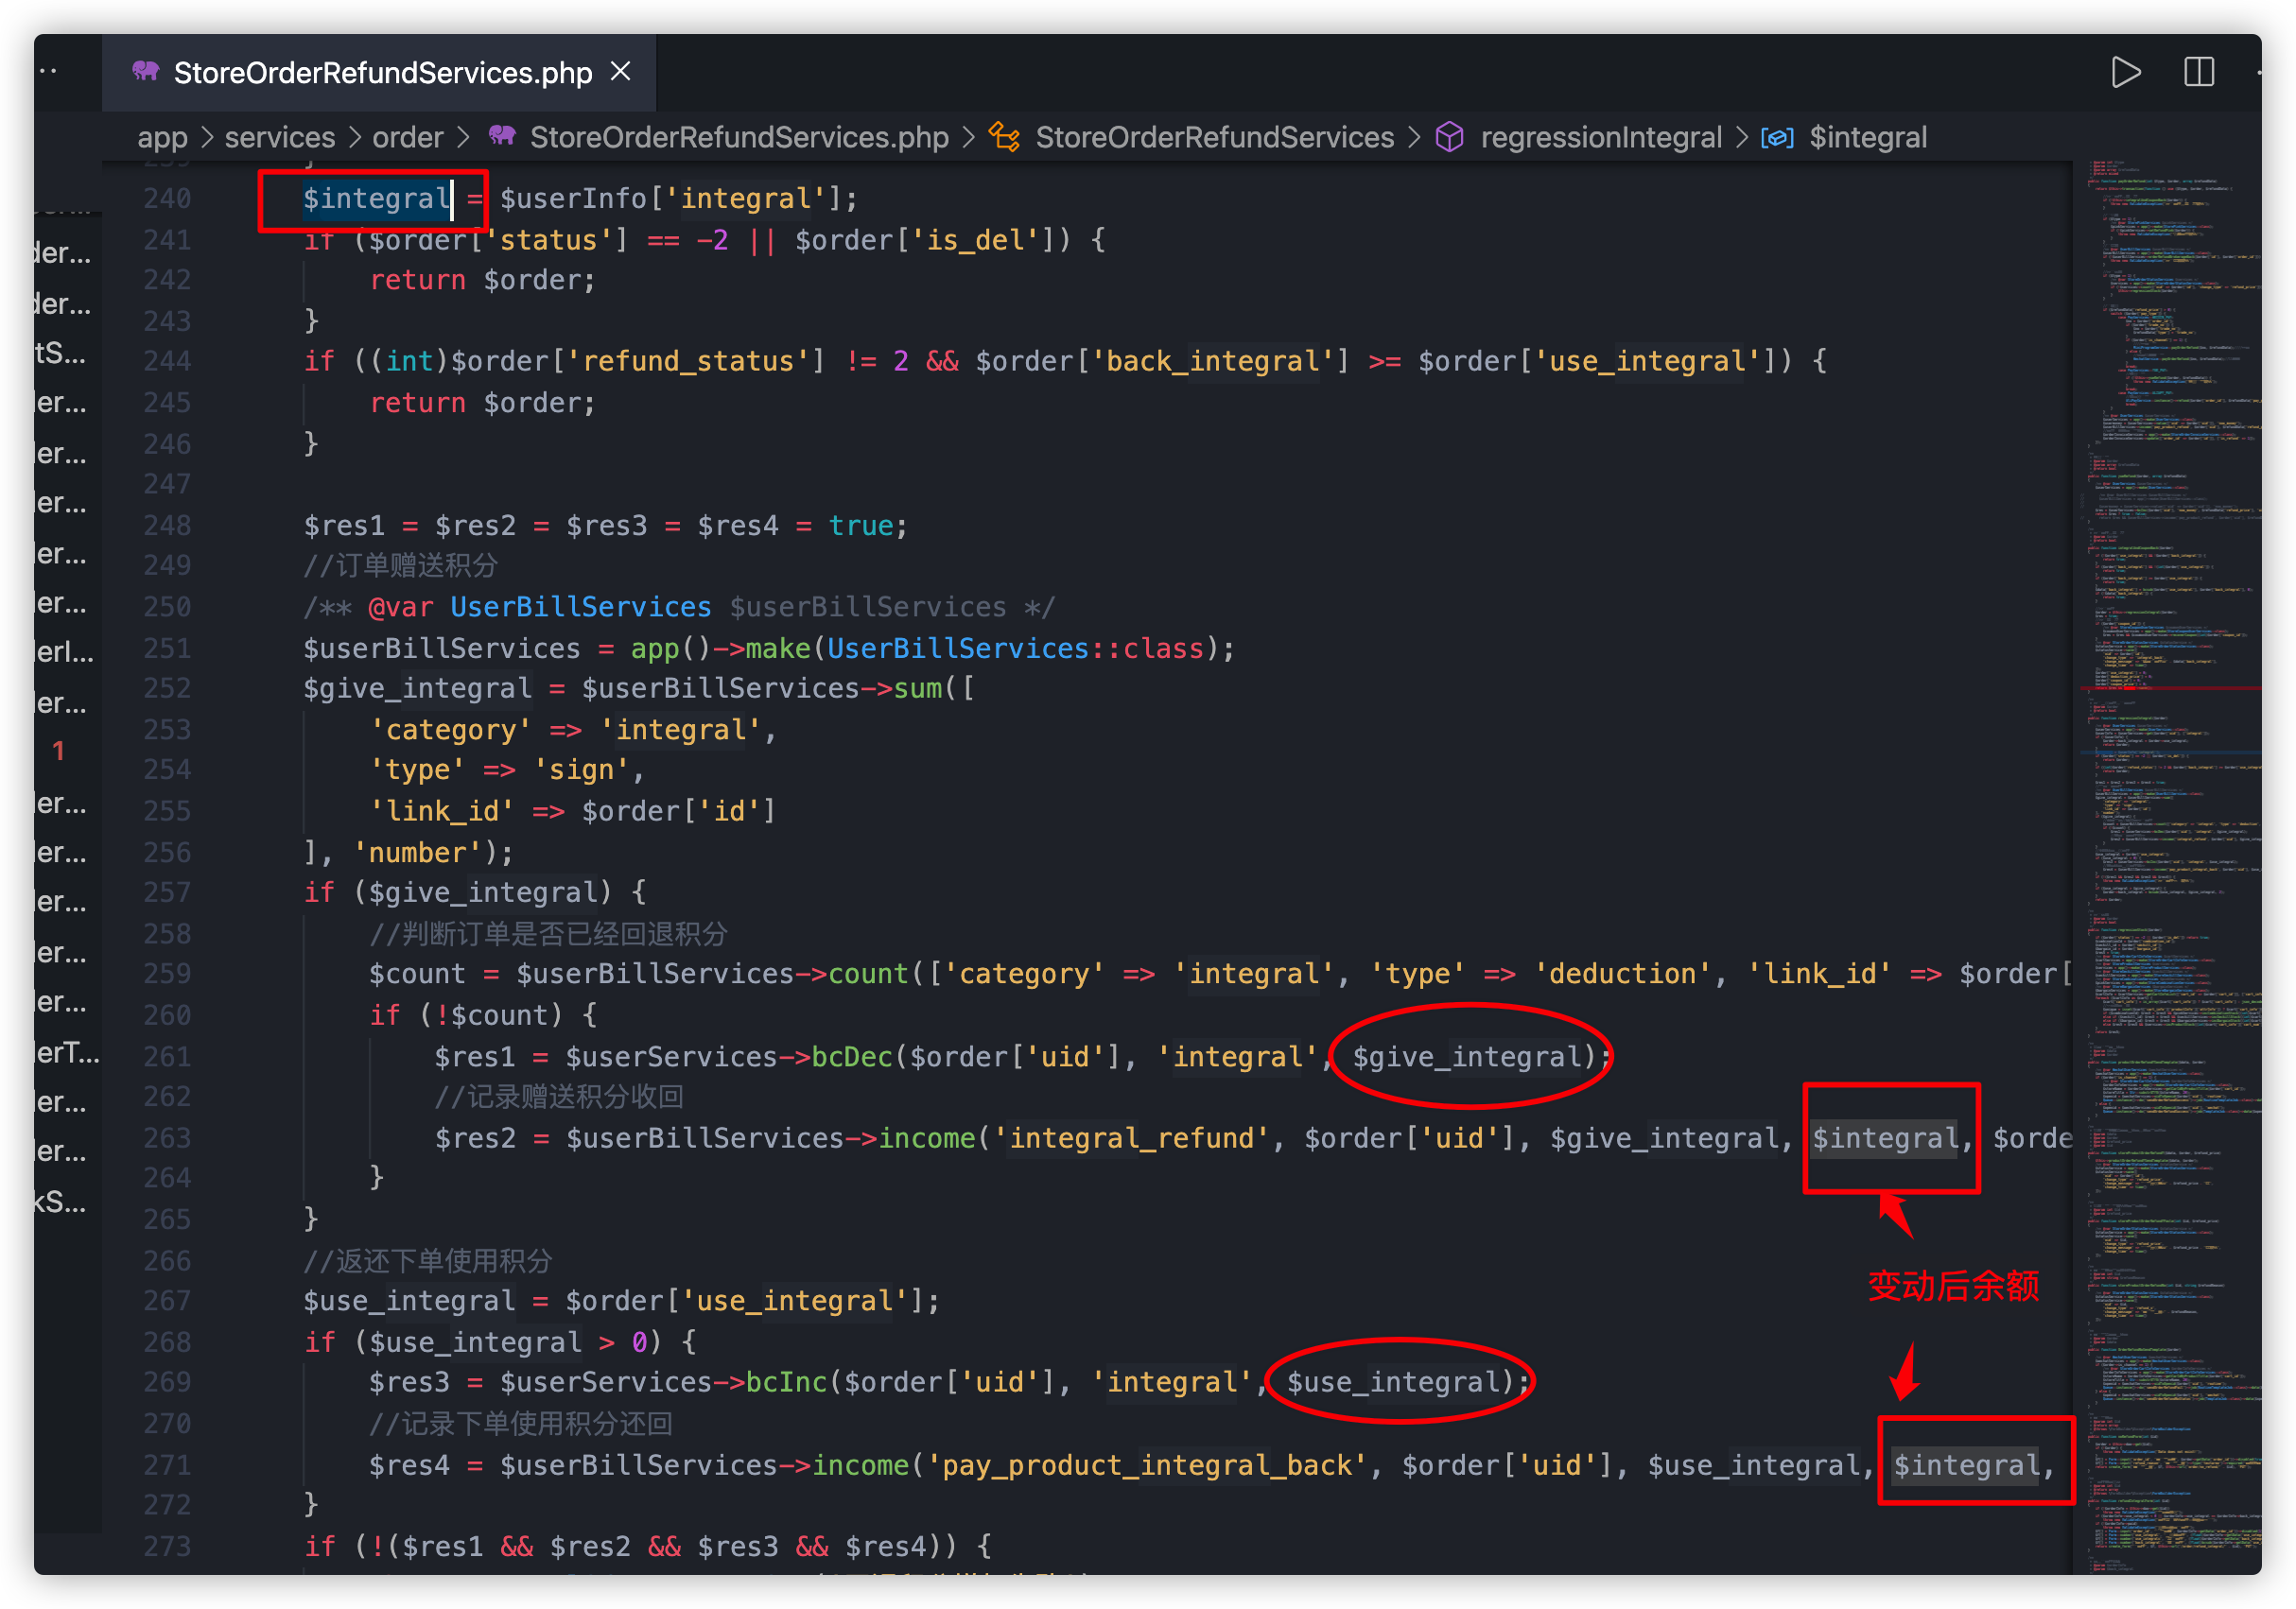Click 'true' keyword on line 248
Viewport: 2296px width, 1609px height.
860,525
